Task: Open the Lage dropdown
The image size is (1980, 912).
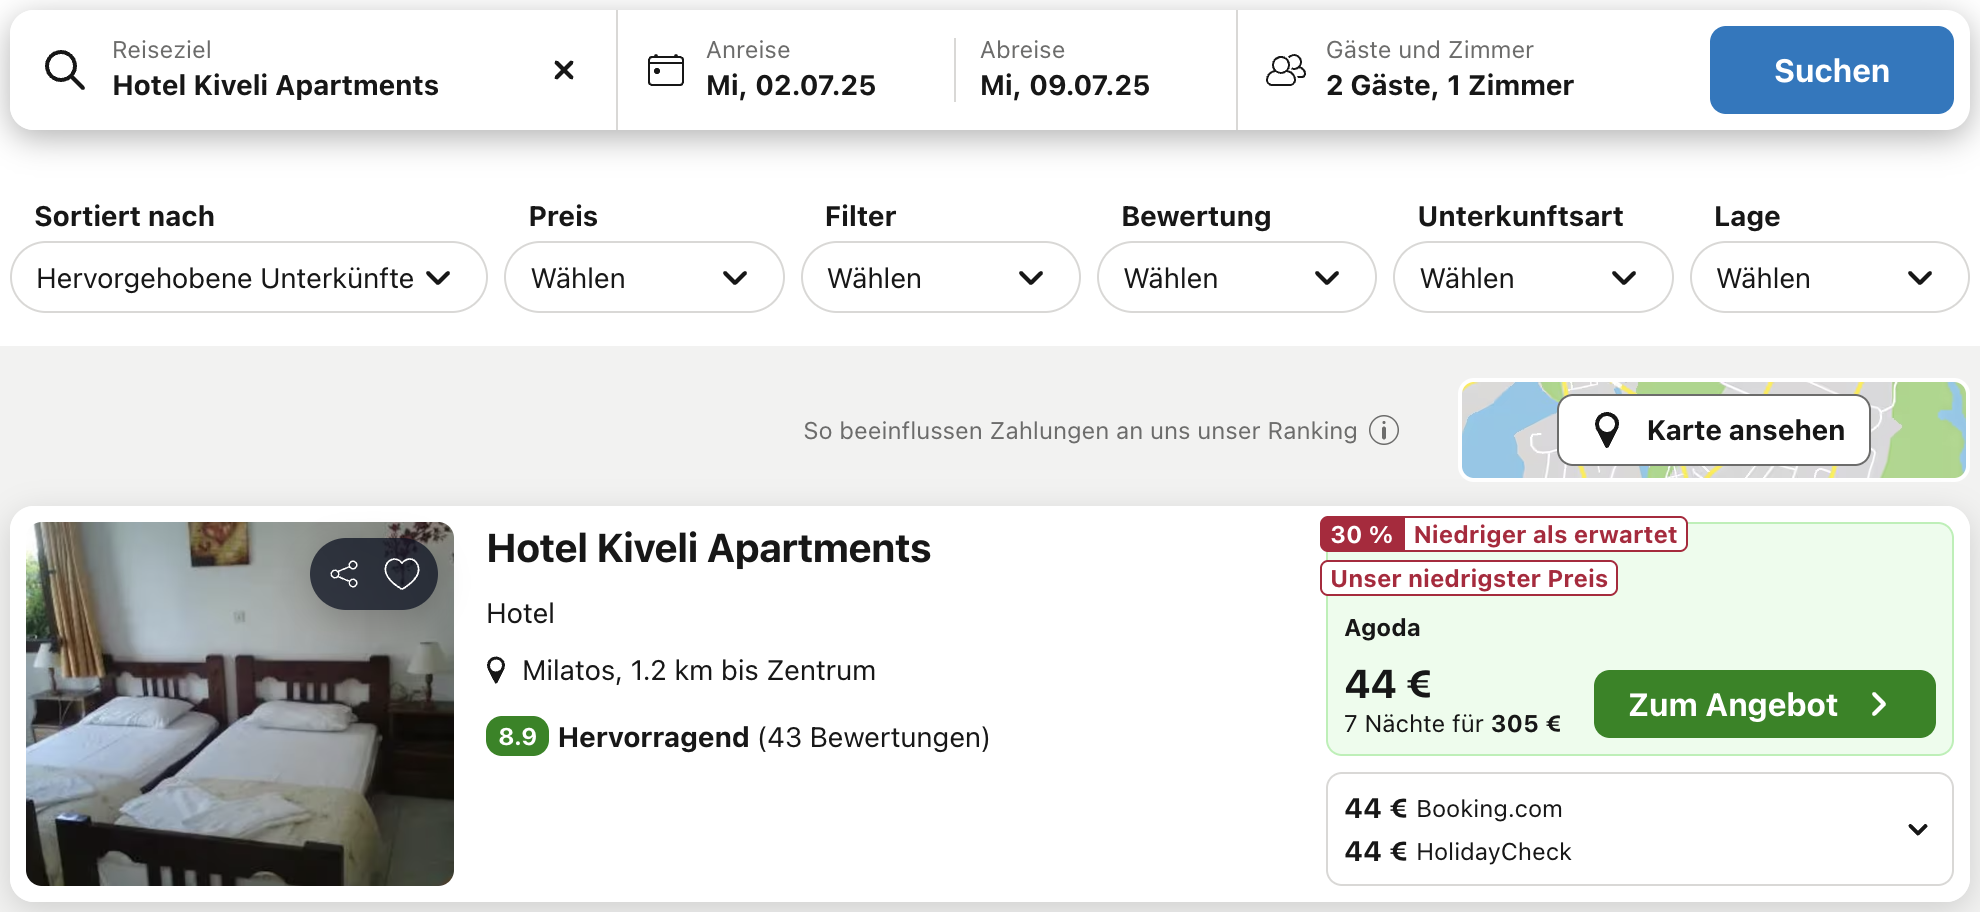Action: [x=1828, y=278]
